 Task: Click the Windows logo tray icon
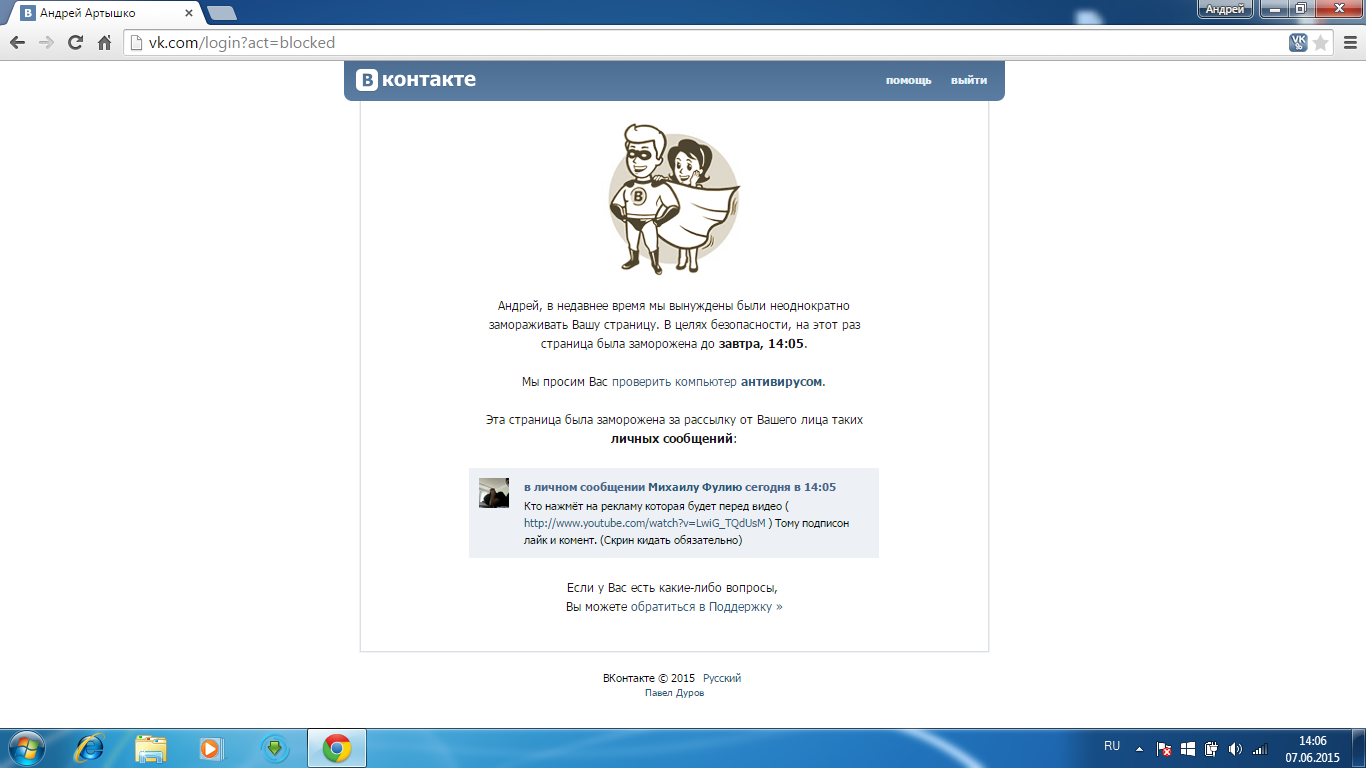[1188, 748]
